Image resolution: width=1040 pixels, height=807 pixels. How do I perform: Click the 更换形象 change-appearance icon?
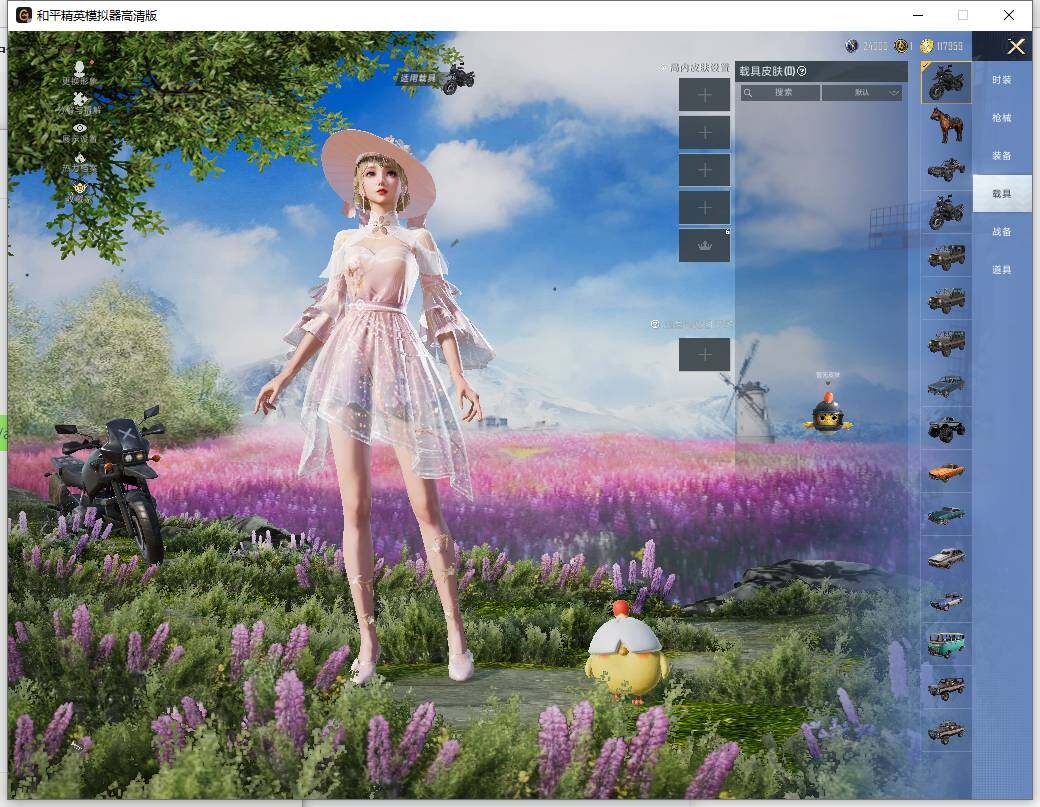(79, 68)
